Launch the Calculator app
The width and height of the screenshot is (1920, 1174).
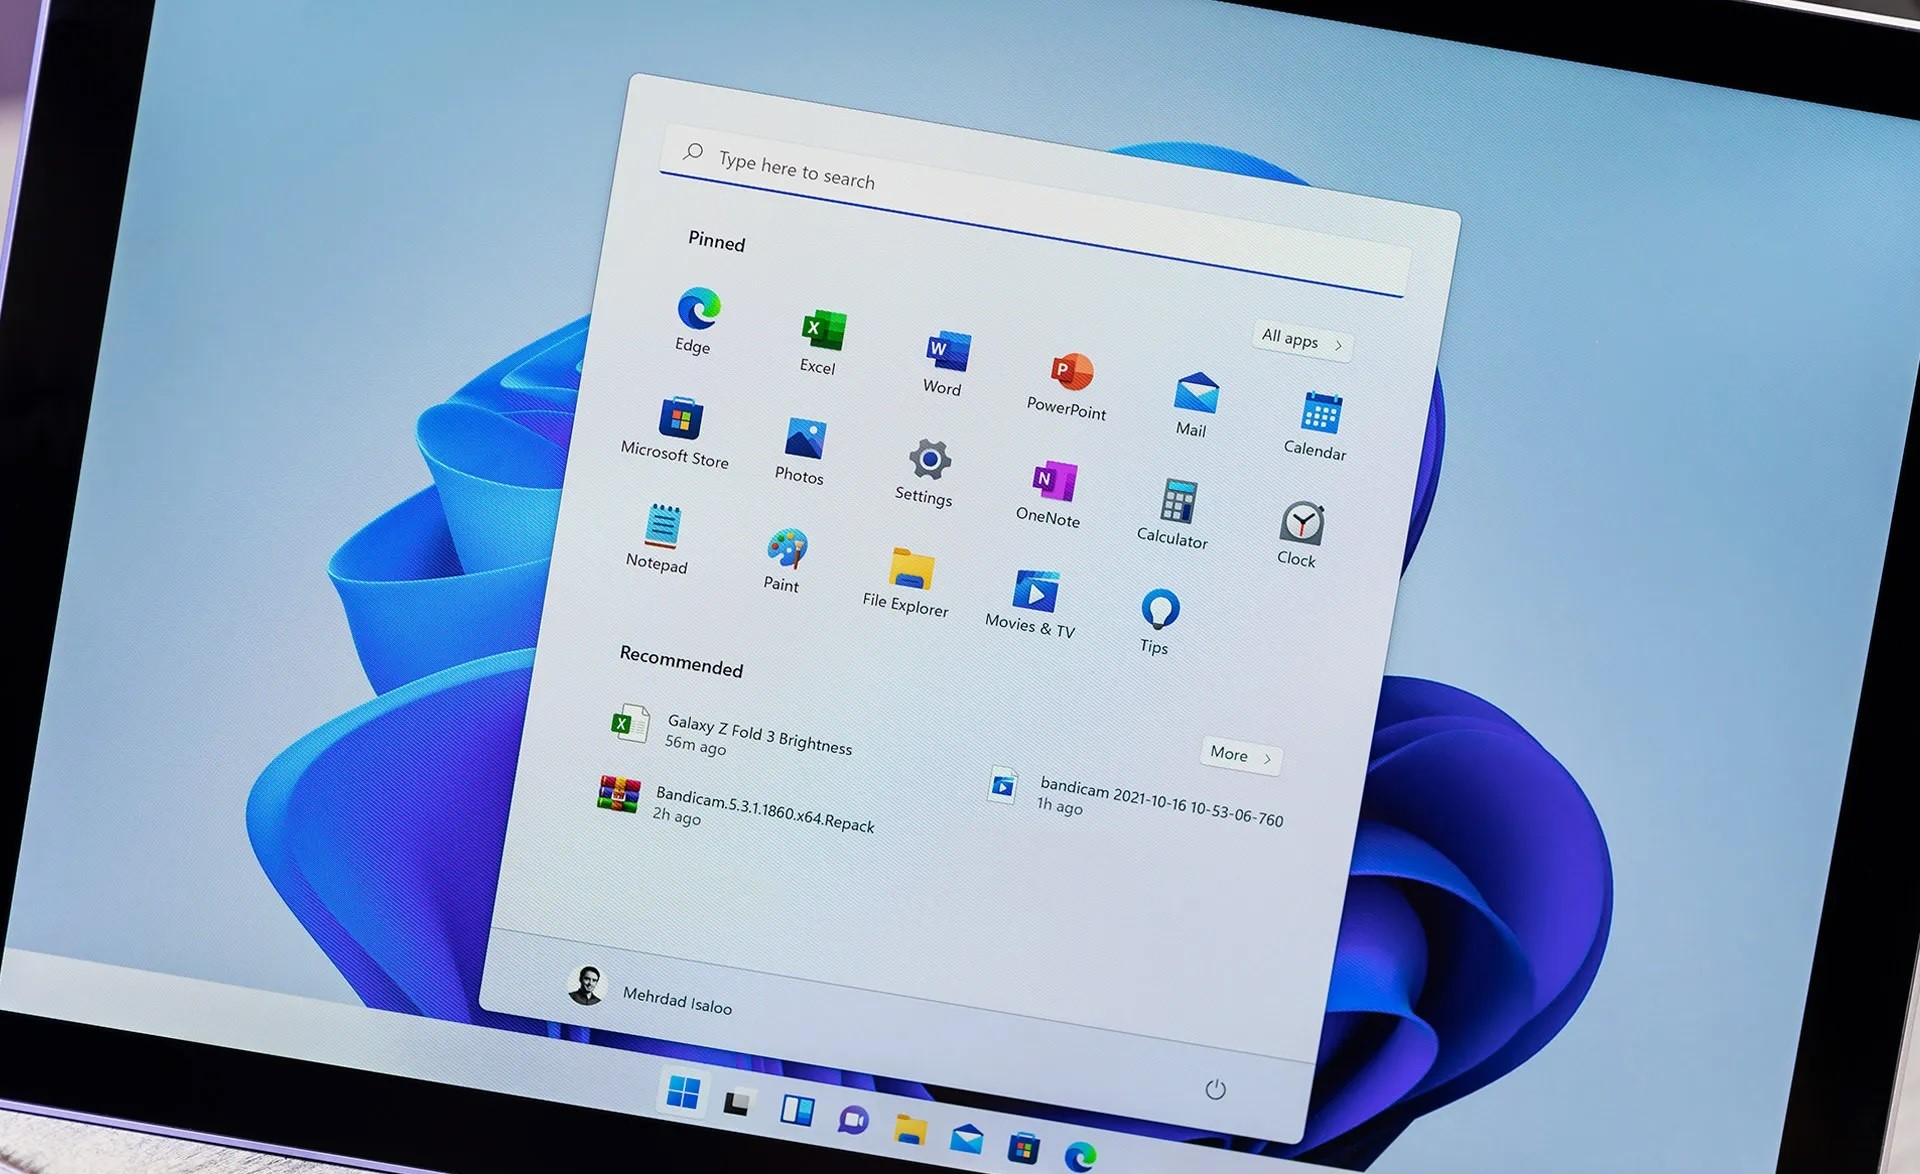pos(1178,501)
